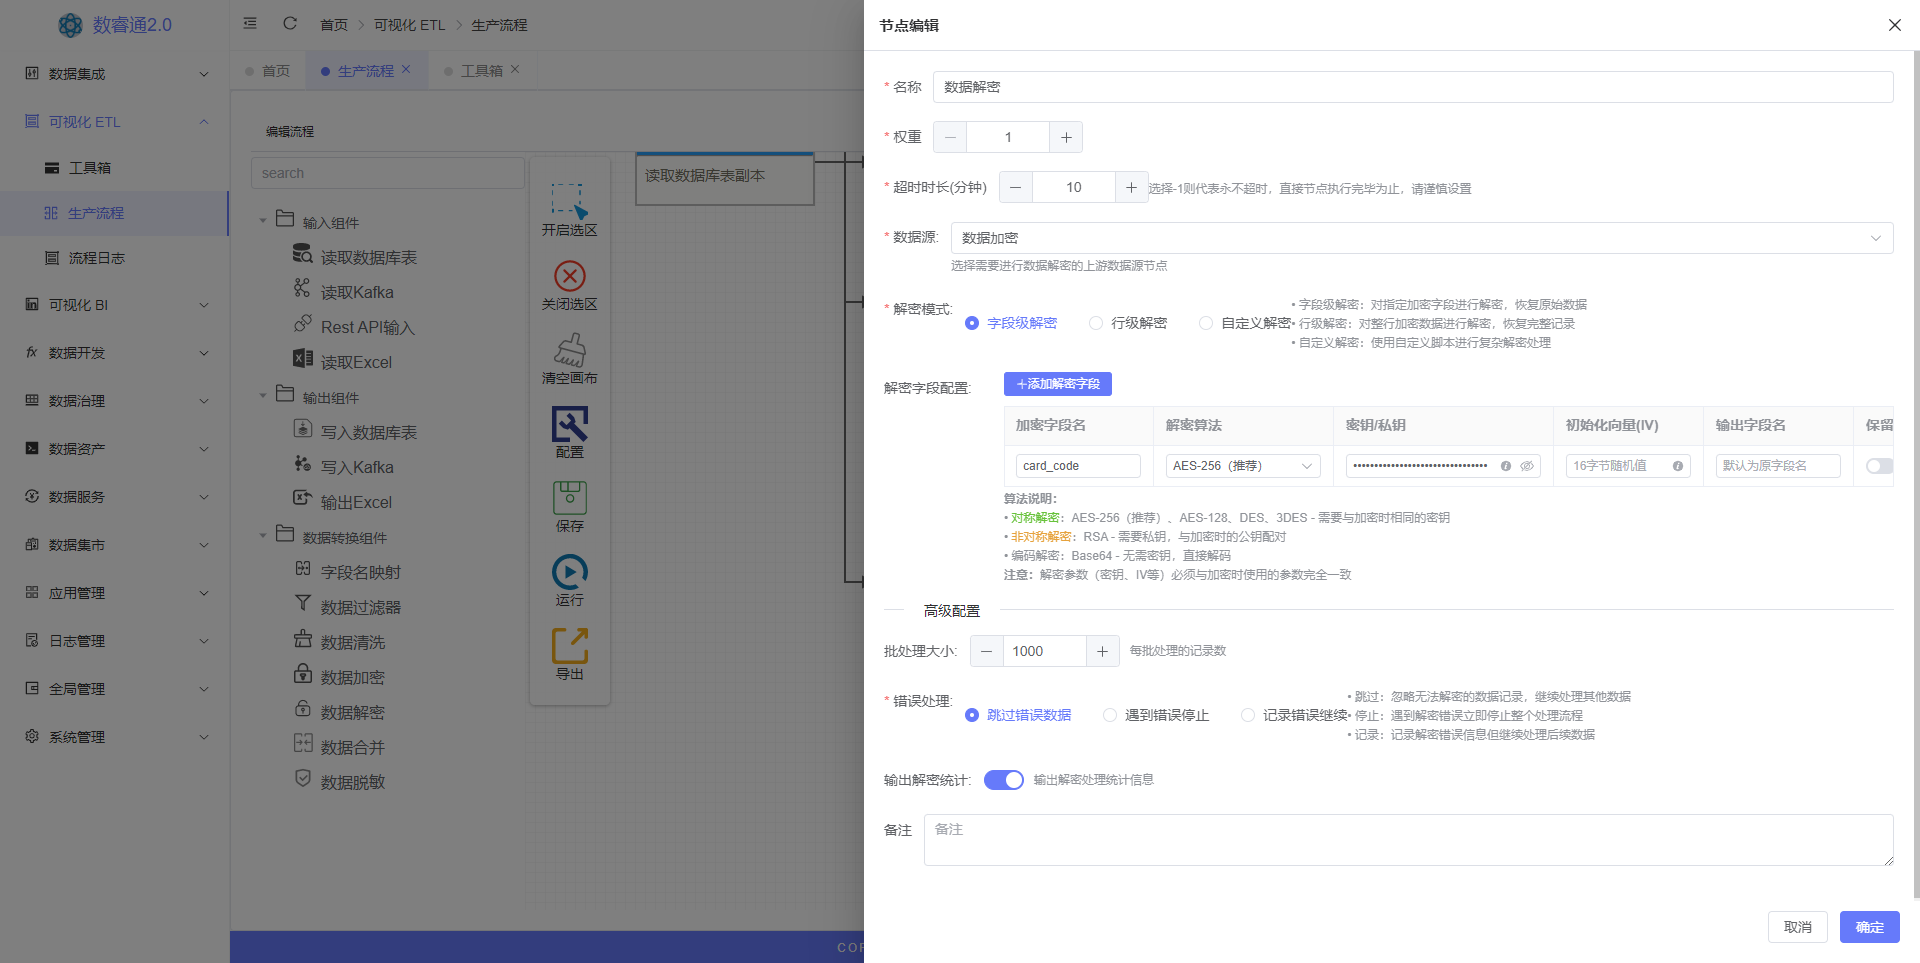This screenshot has height=963, width=1920.
Task: Click the 输出字段名 input field
Action: pos(1778,466)
